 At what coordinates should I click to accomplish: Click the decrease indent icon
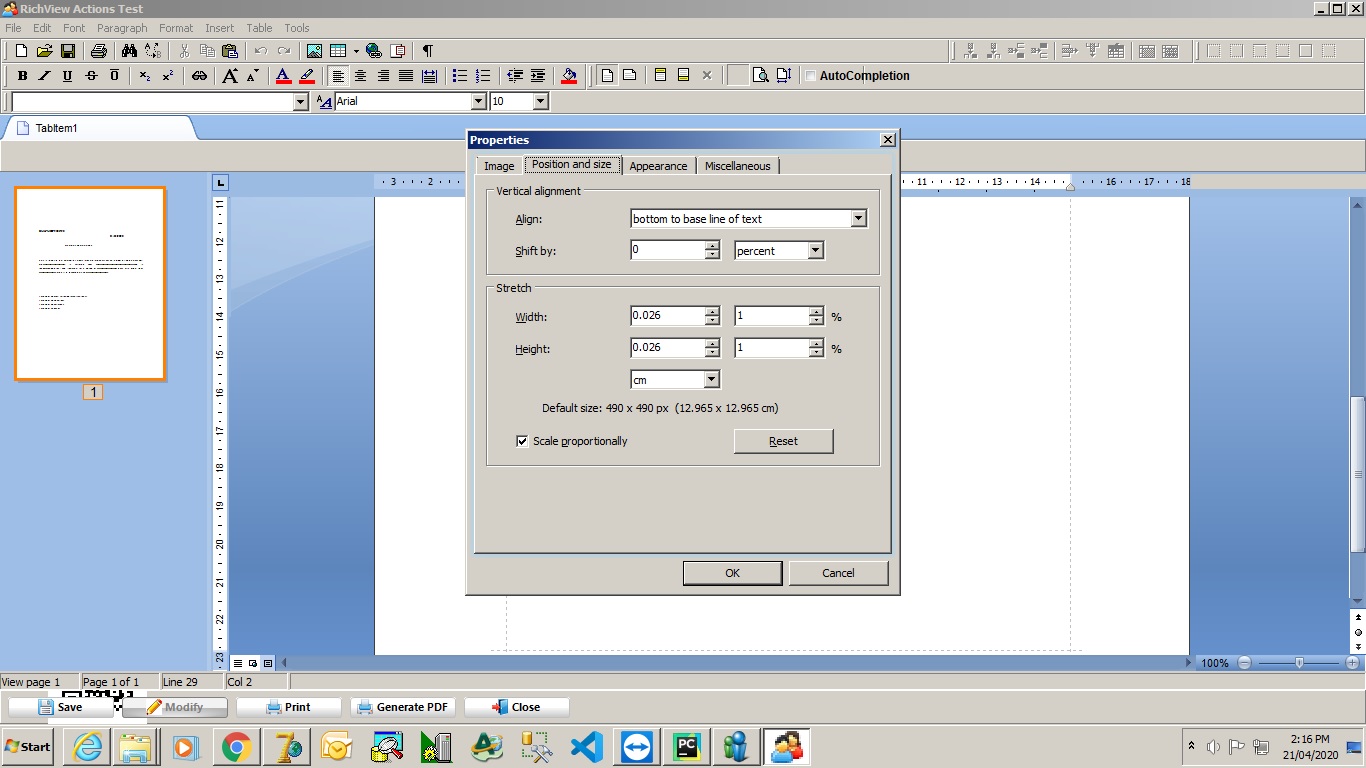515,76
